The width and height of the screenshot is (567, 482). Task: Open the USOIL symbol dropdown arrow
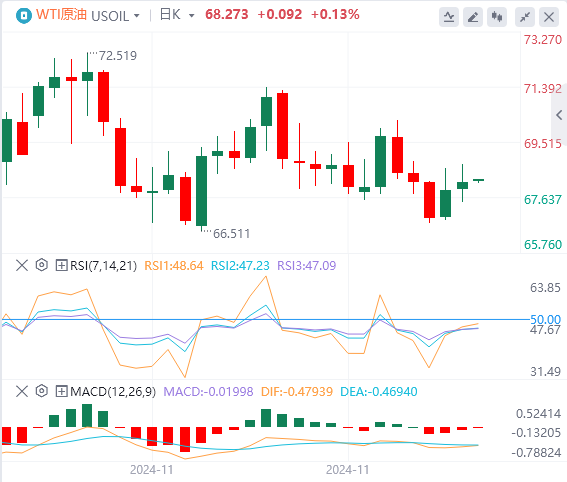click(x=137, y=16)
